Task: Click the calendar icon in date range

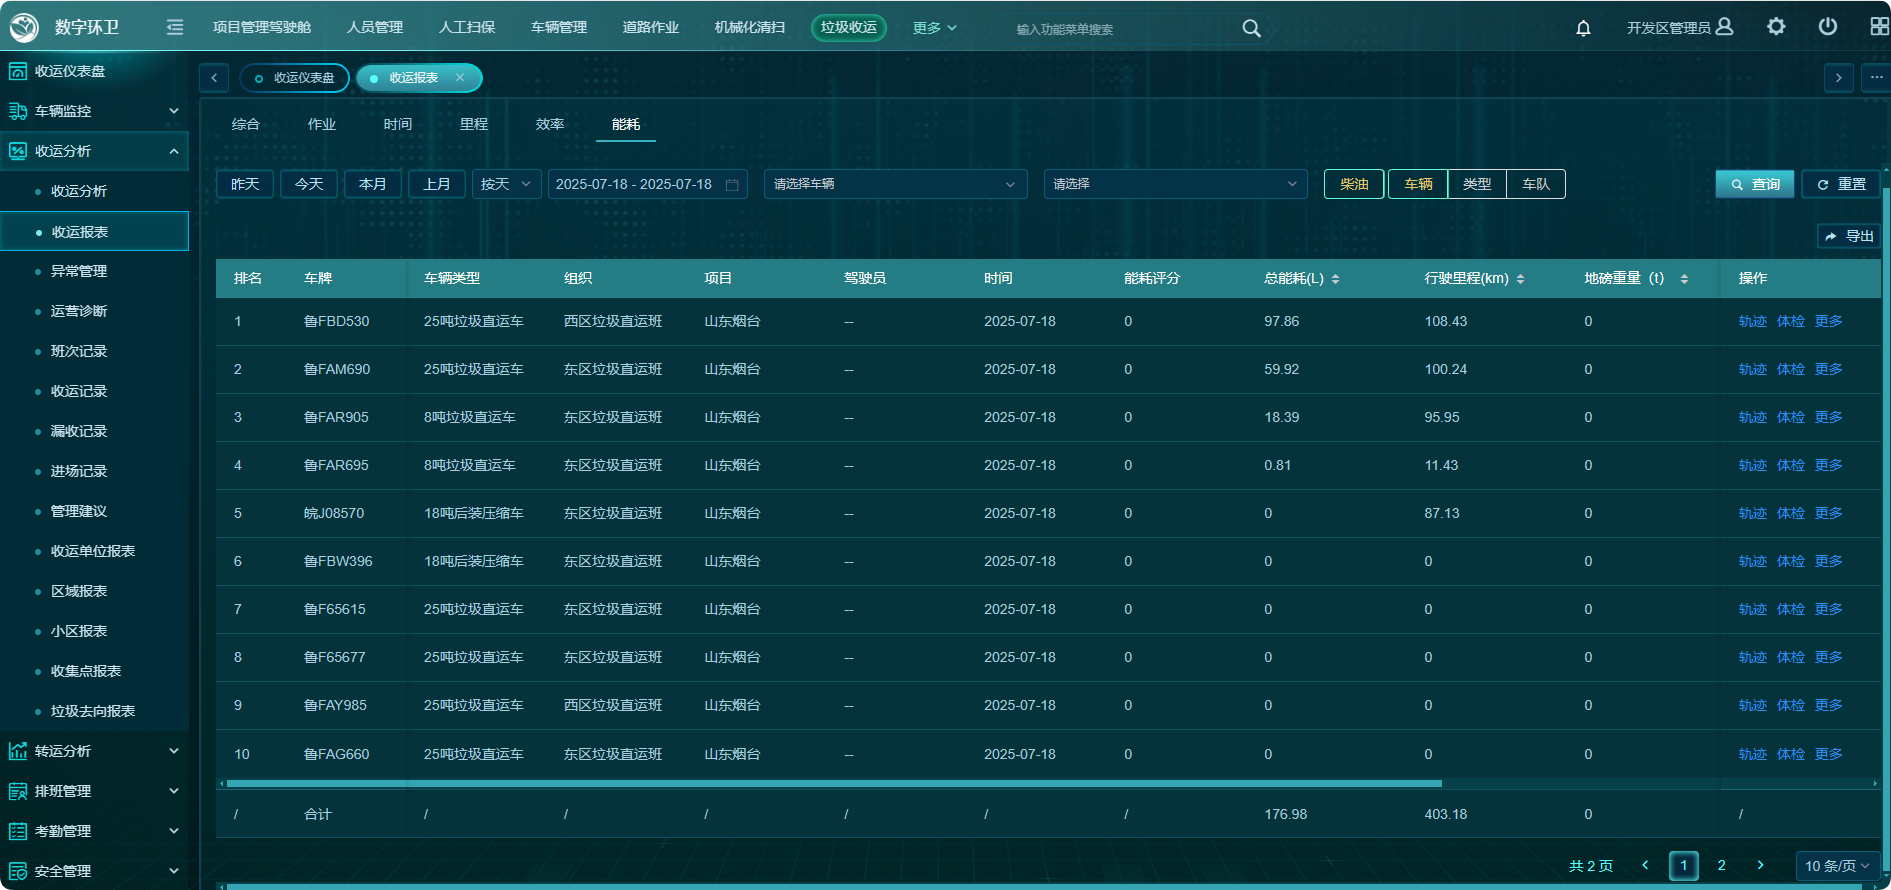Action: (x=732, y=185)
